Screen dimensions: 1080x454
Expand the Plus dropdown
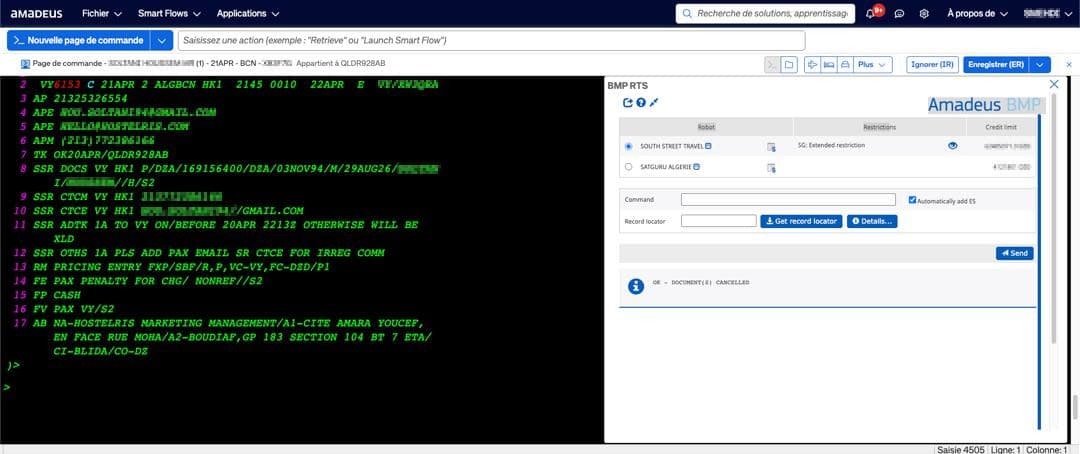(x=873, y=64)
